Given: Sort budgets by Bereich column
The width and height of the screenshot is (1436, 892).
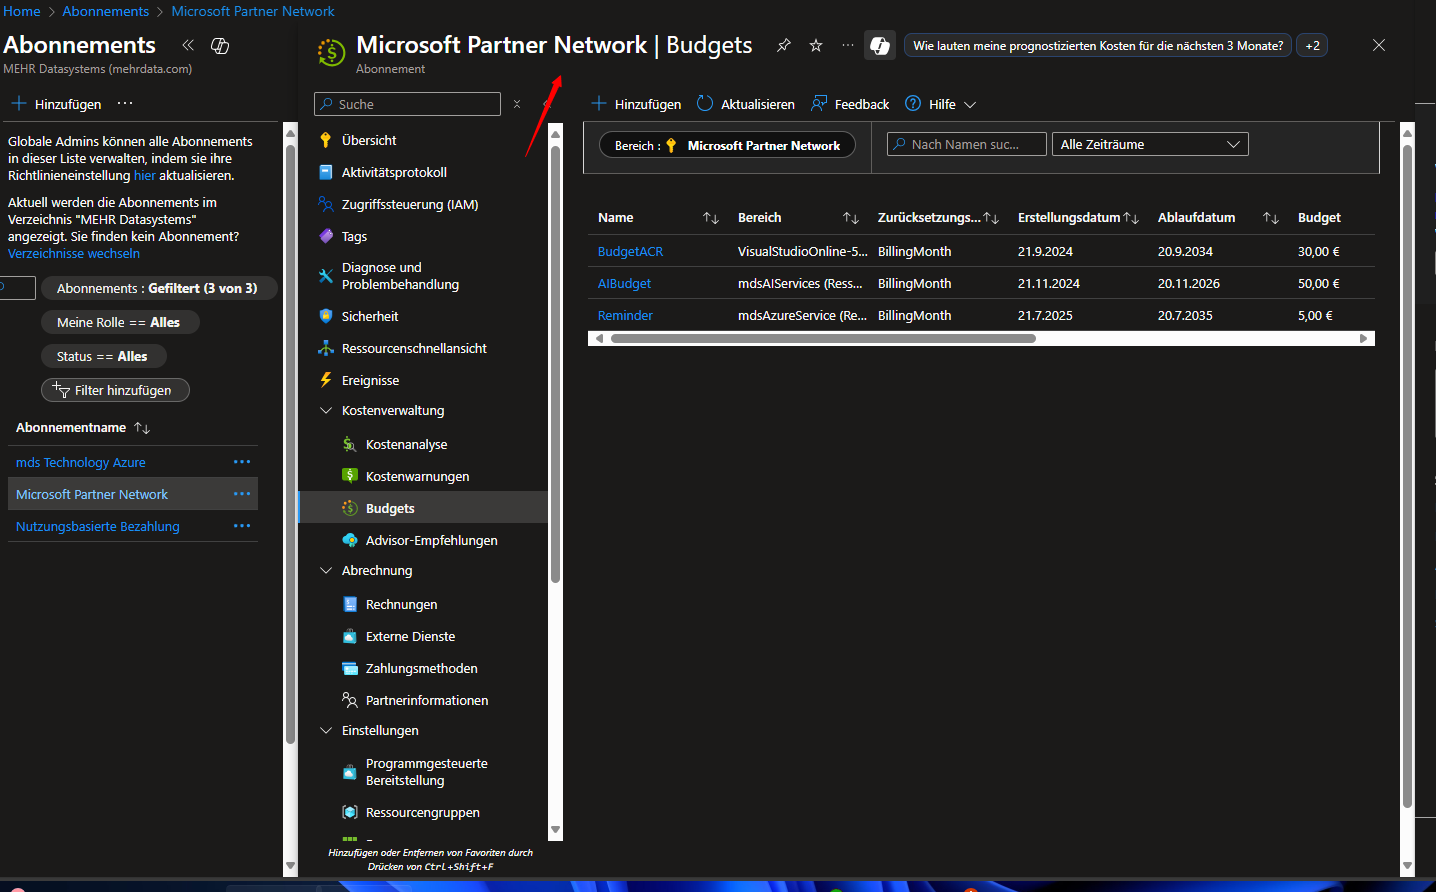Looking at the screenshot, I should point(851,218).
